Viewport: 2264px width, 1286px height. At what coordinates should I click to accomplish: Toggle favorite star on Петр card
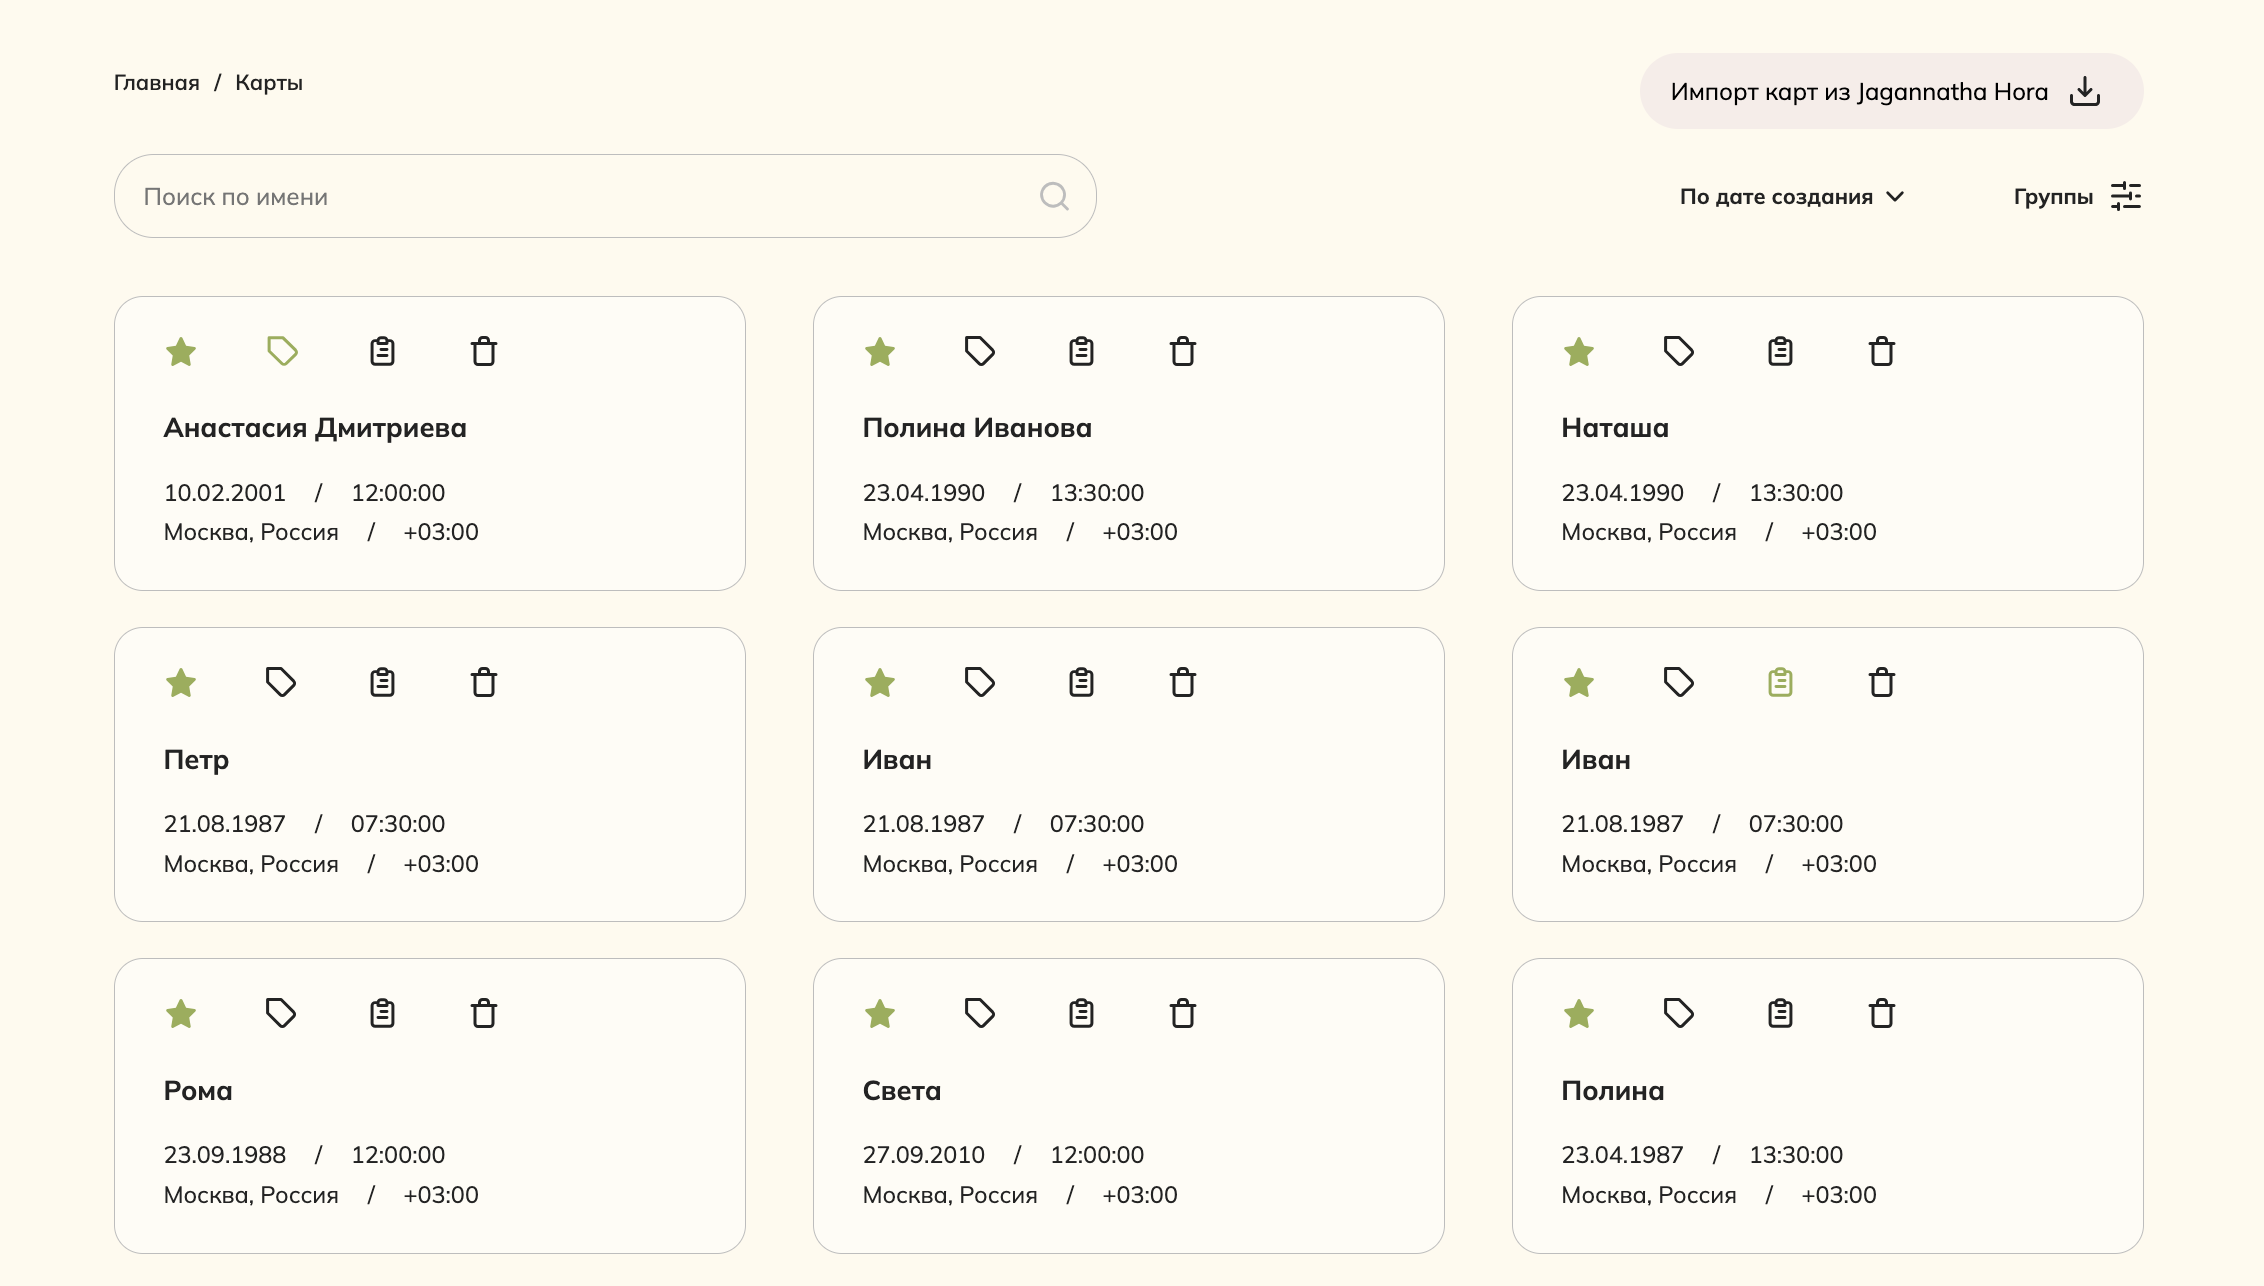pyautogui.click(x=181, y=682)
